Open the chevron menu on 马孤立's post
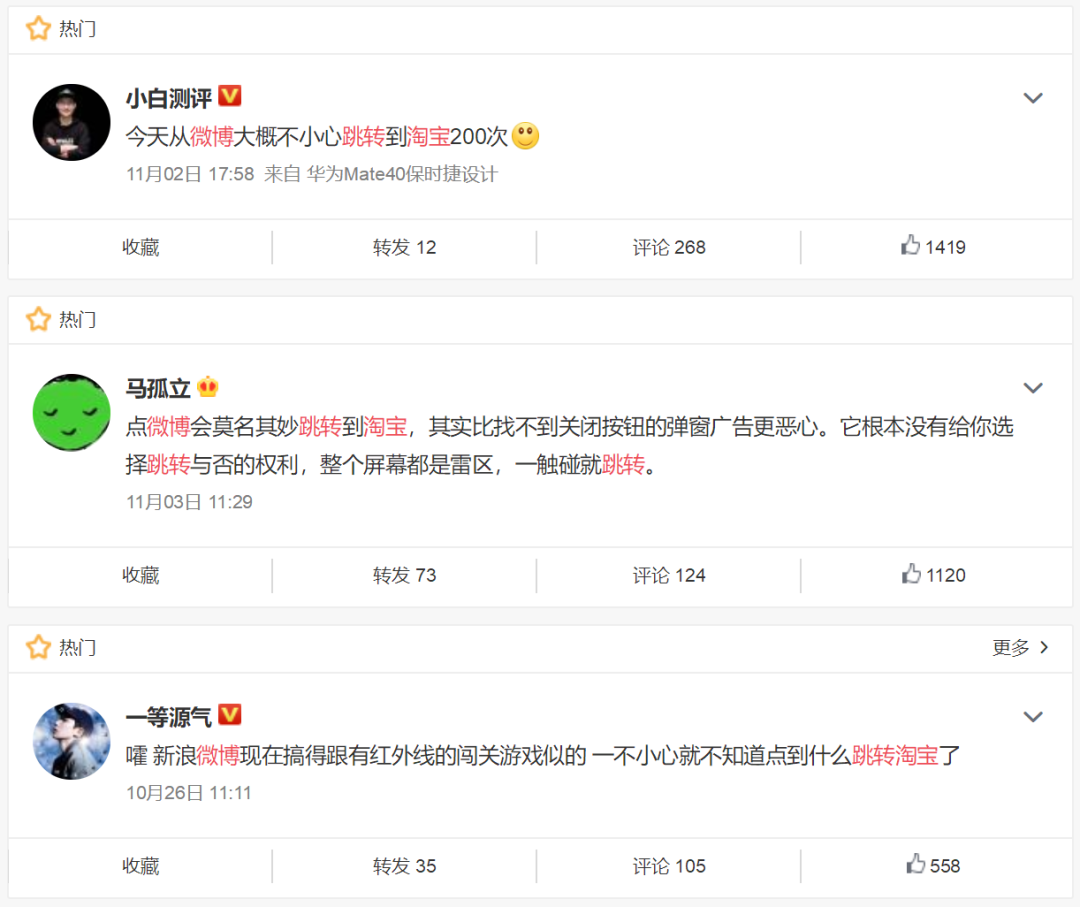The height and width of the screenshot is (907, 1080). tap(1032, 388)
